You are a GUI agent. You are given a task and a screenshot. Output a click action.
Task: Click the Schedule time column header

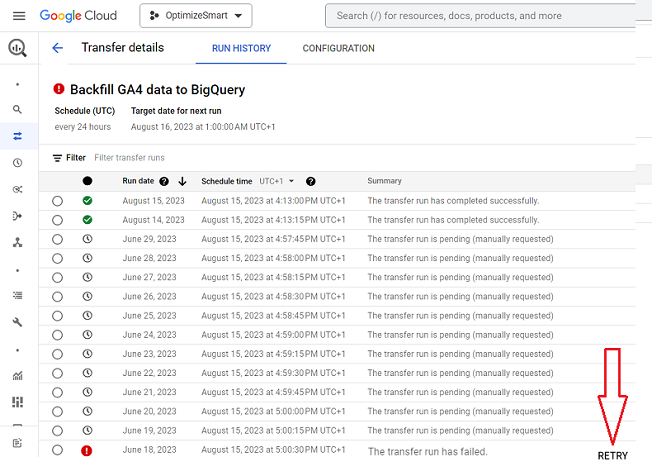pyautogui.click(x=227, y=181)
